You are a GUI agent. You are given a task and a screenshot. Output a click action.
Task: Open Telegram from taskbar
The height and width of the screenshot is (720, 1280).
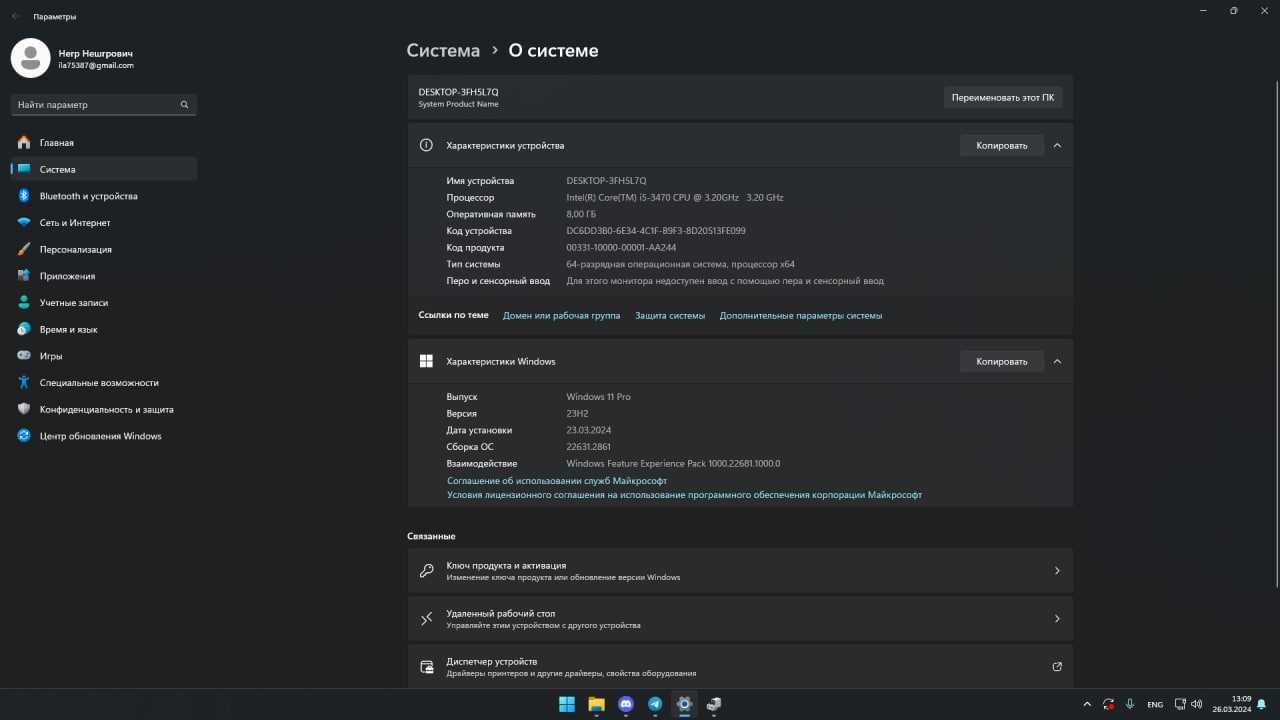pyautogui.click(x=655, y=704)
